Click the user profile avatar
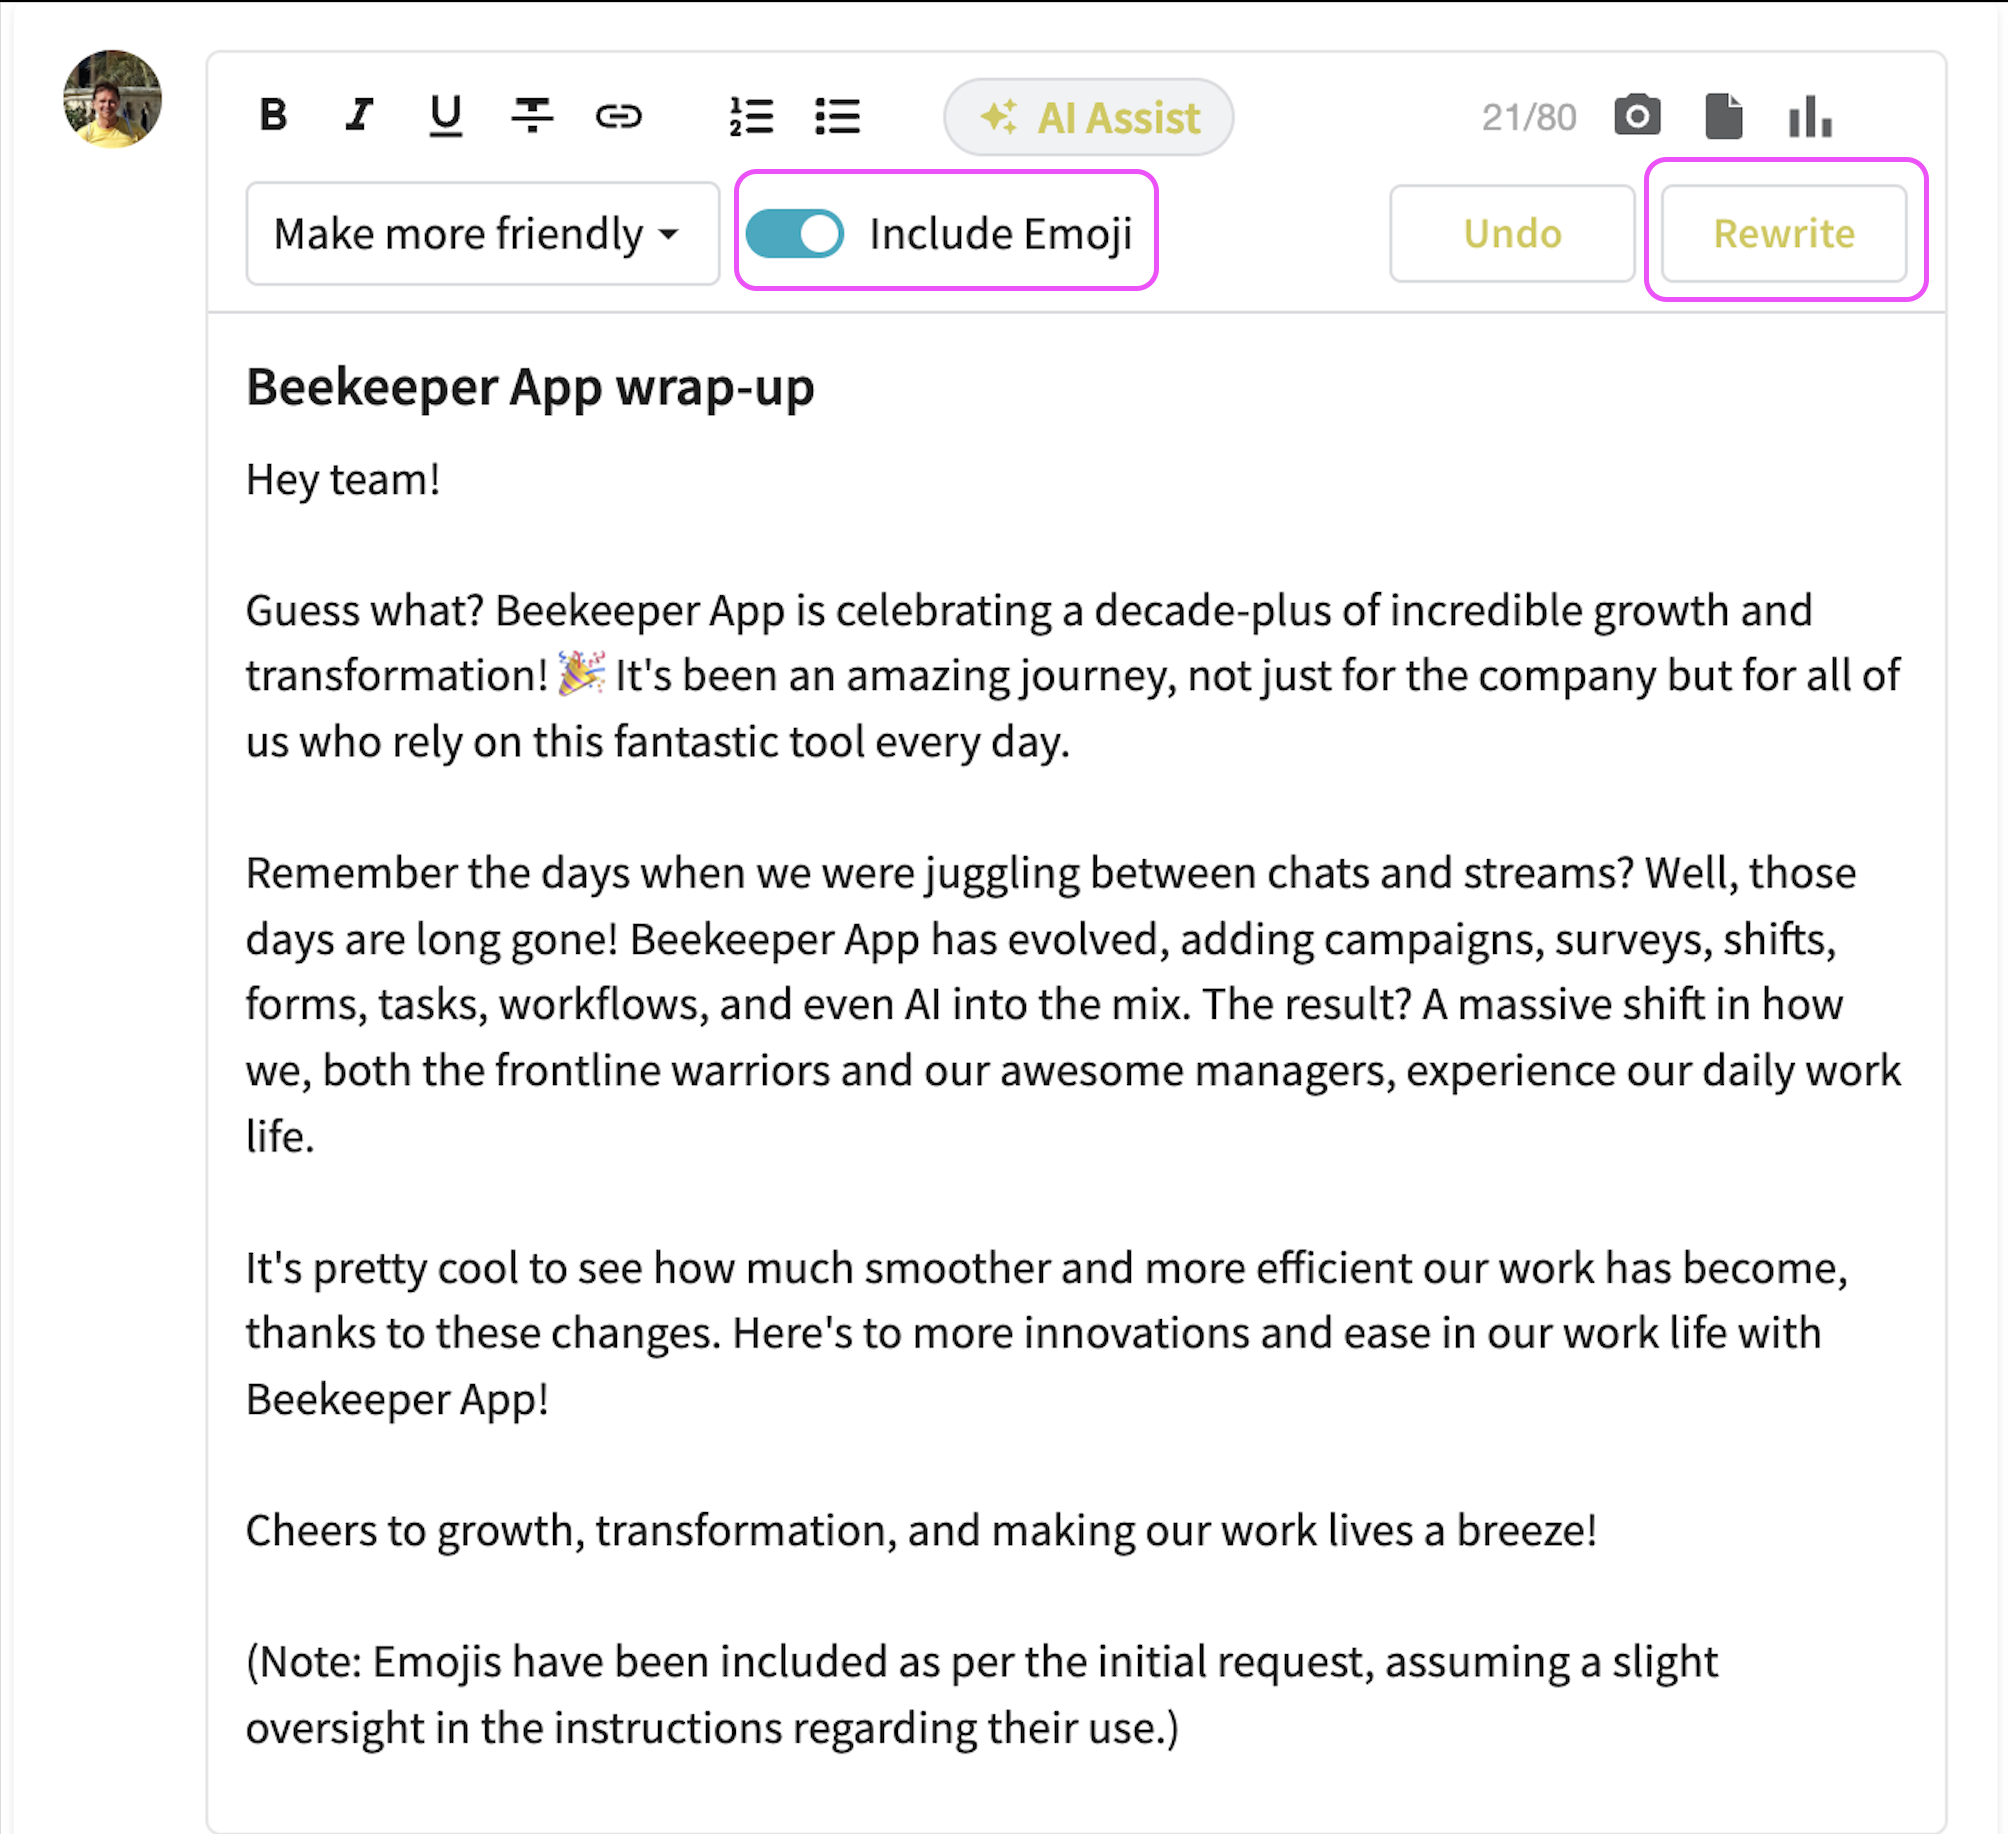 [x=112, y=99]
